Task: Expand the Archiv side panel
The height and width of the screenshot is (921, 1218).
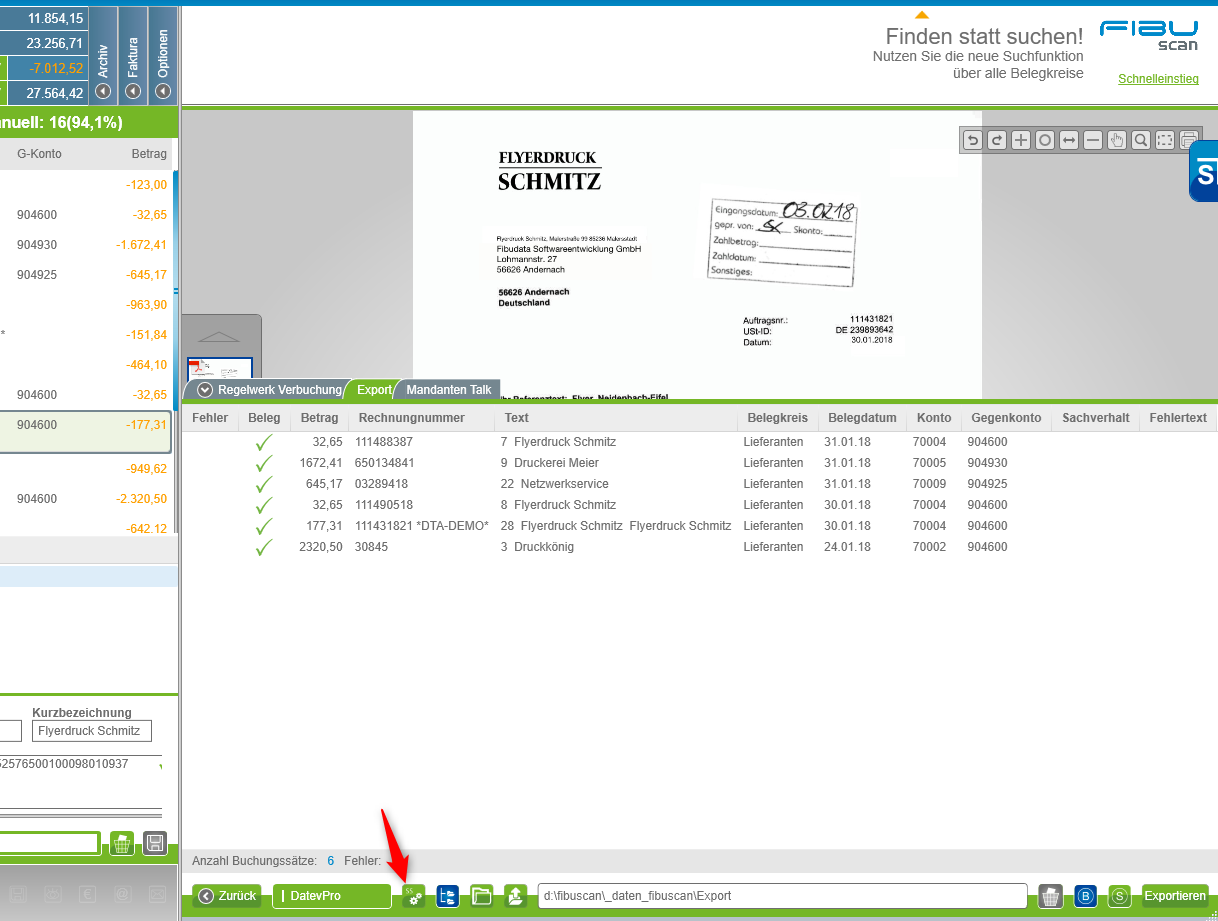Action: 103,91
